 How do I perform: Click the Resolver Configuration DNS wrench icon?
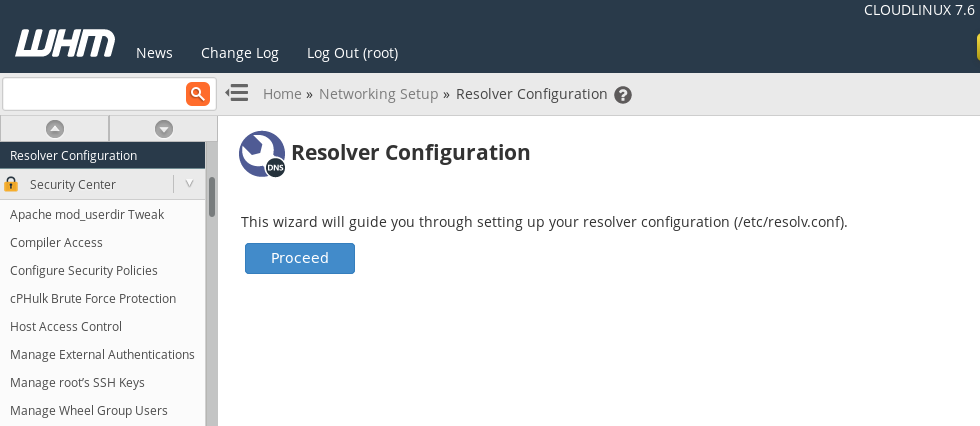262,154
